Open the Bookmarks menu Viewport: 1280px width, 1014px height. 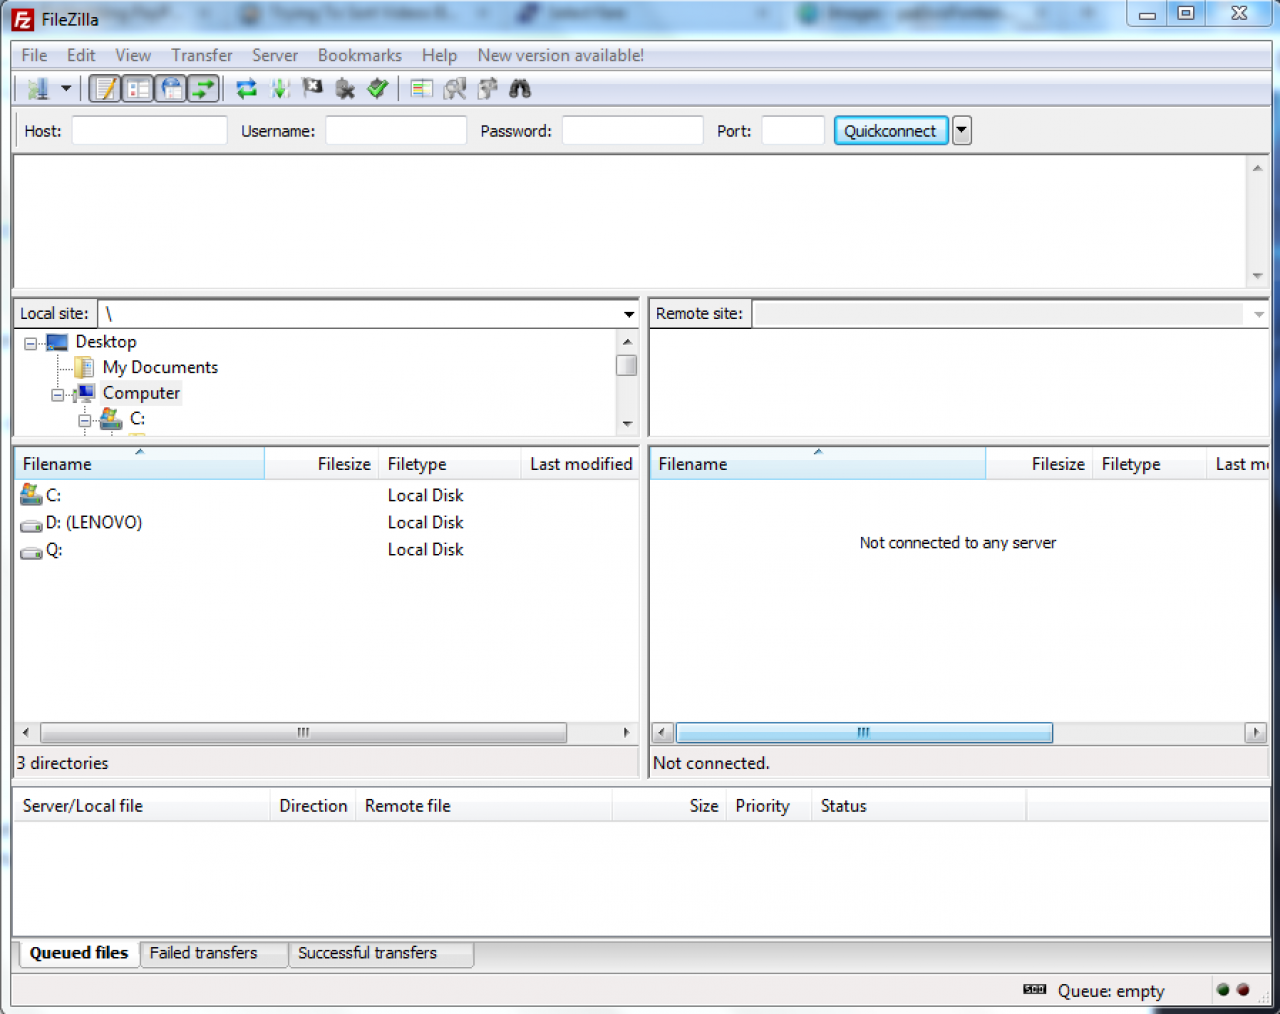(x=359, y=55)
